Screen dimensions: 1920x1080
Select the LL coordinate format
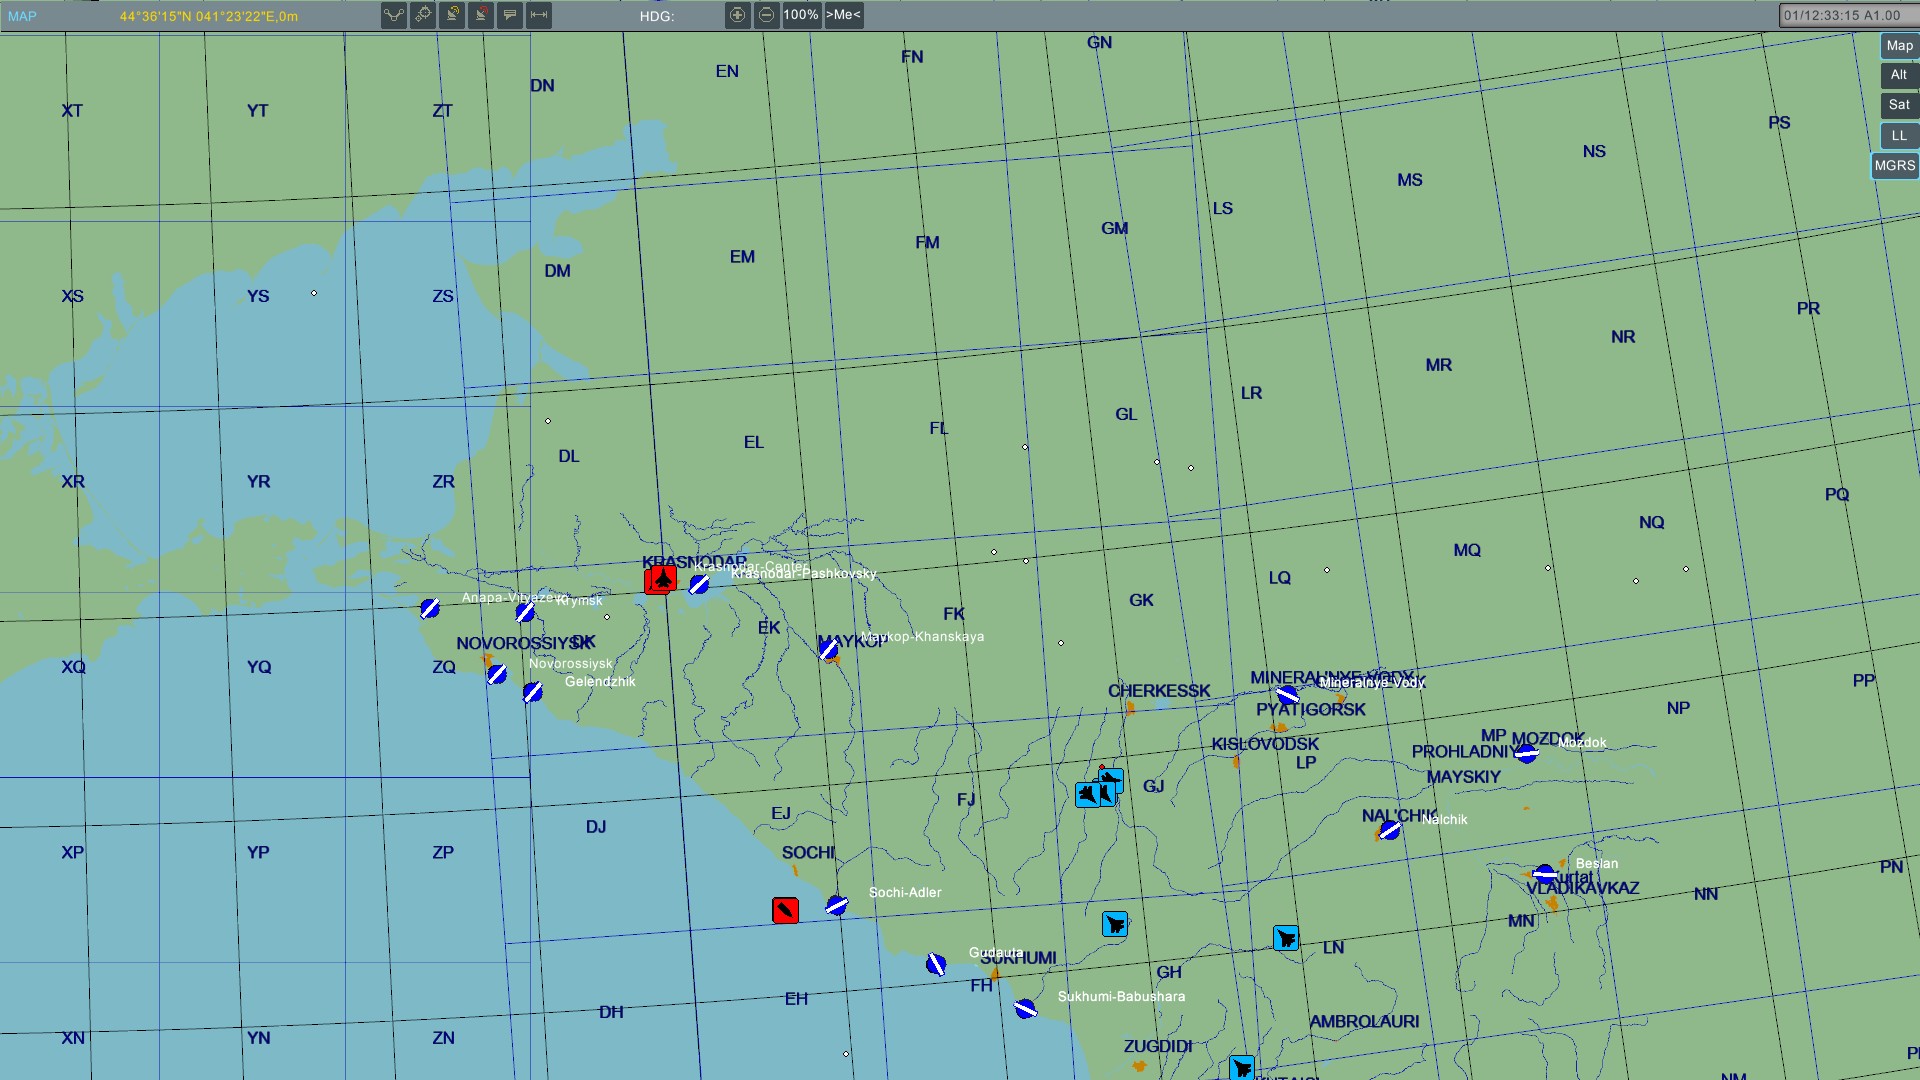click(1899, 136)
